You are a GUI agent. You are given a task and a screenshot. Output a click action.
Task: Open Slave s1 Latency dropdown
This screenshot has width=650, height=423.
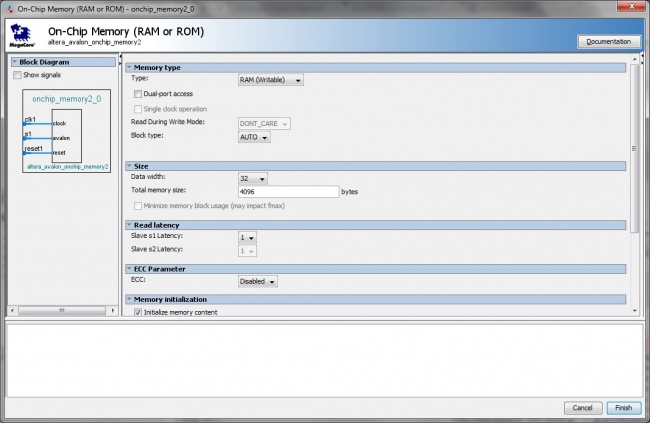click(x=247, y=238)
